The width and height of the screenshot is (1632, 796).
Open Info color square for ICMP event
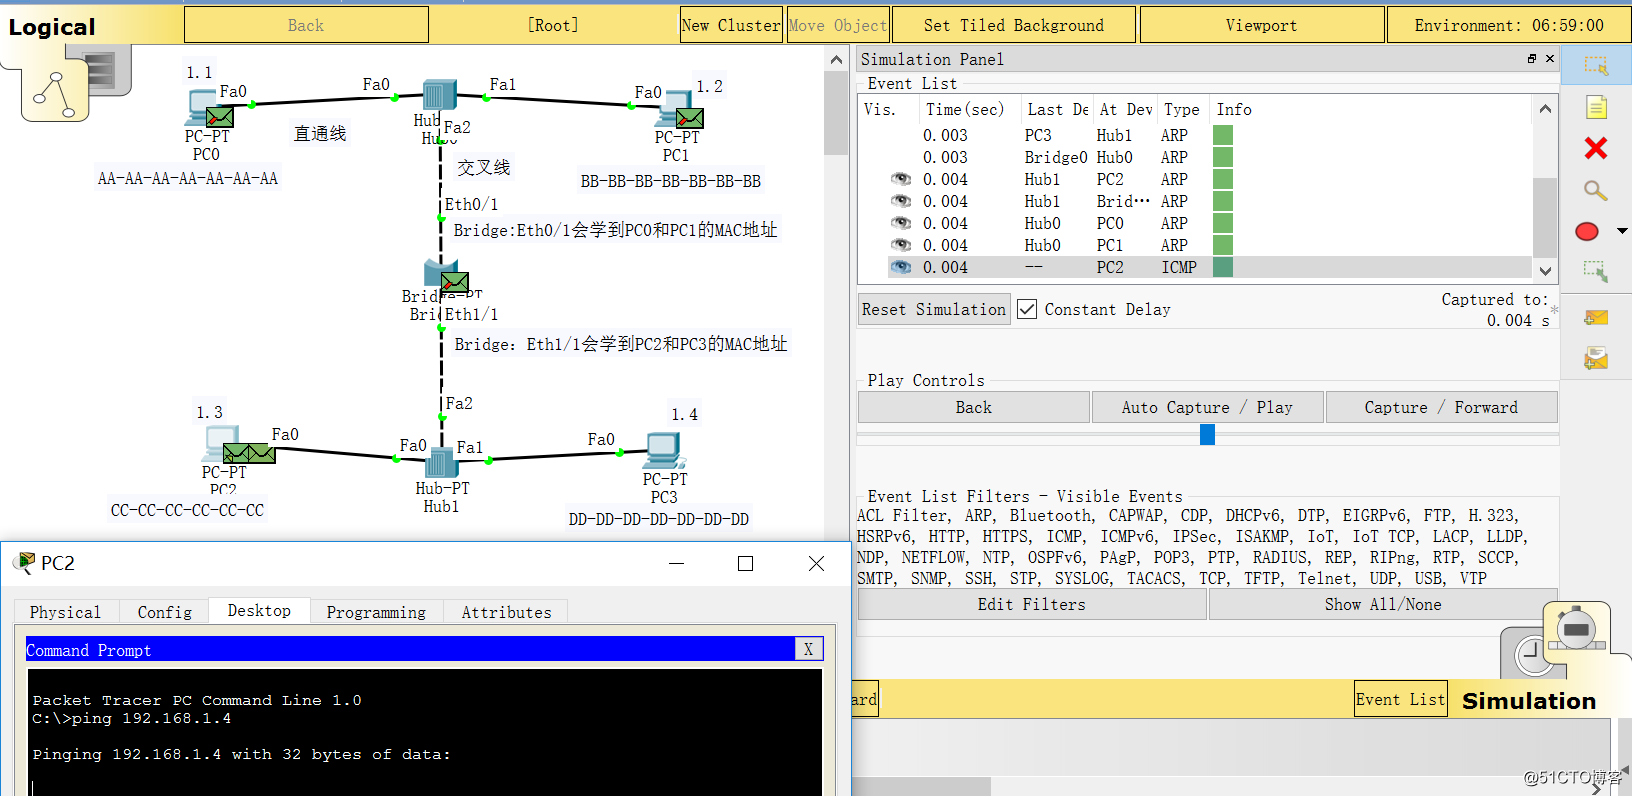pyautogui.click(x=1222, y=267)
